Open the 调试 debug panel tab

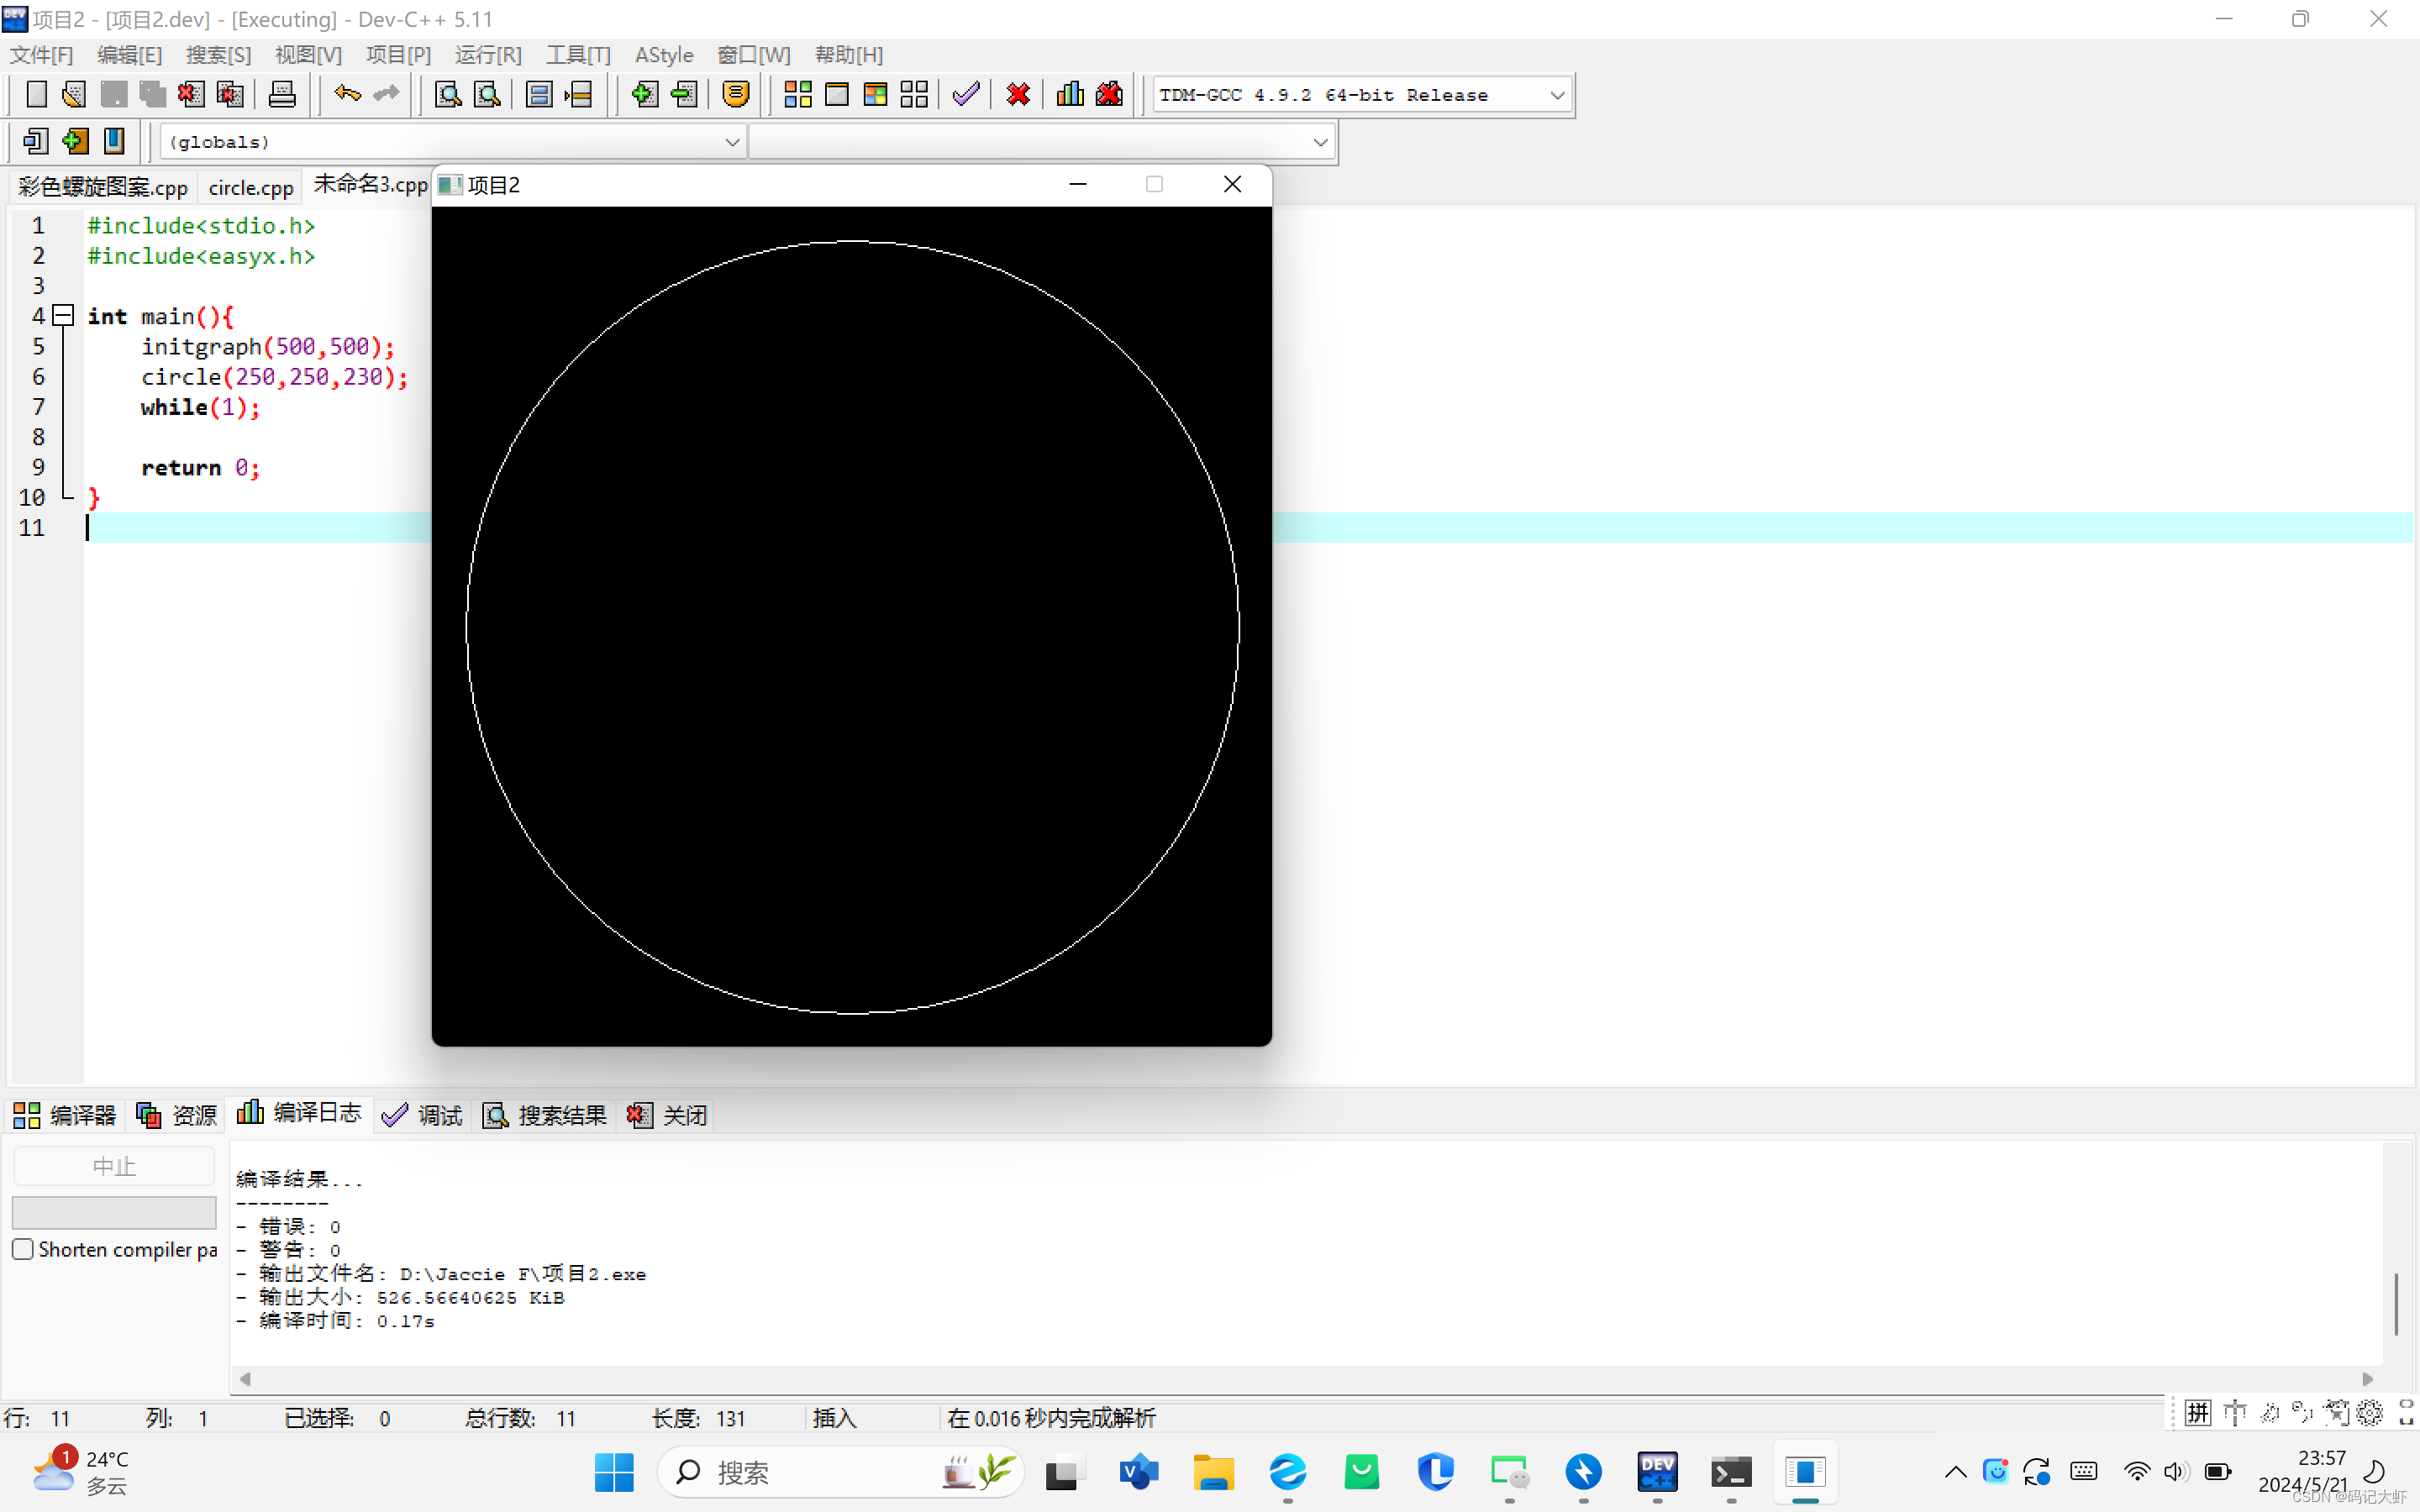pyautogui.click(x=423, y=1115)
